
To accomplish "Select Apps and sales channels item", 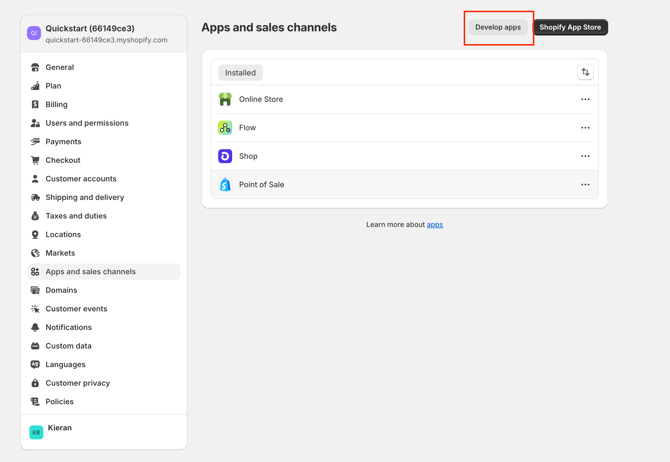I will 104,272.
